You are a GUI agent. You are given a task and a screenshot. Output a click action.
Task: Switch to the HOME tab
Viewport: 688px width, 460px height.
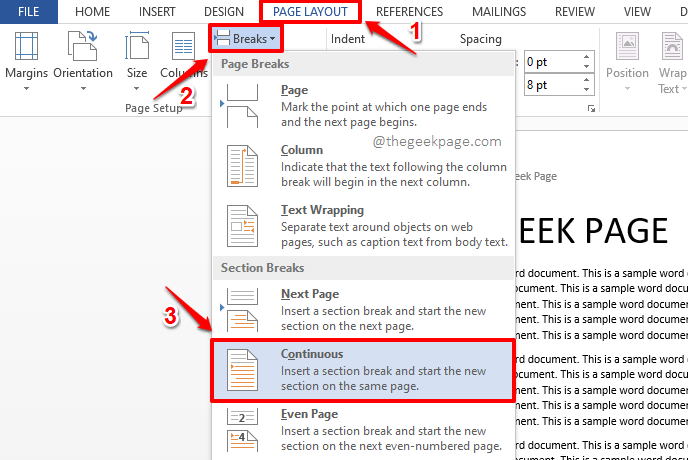[93, 11]
